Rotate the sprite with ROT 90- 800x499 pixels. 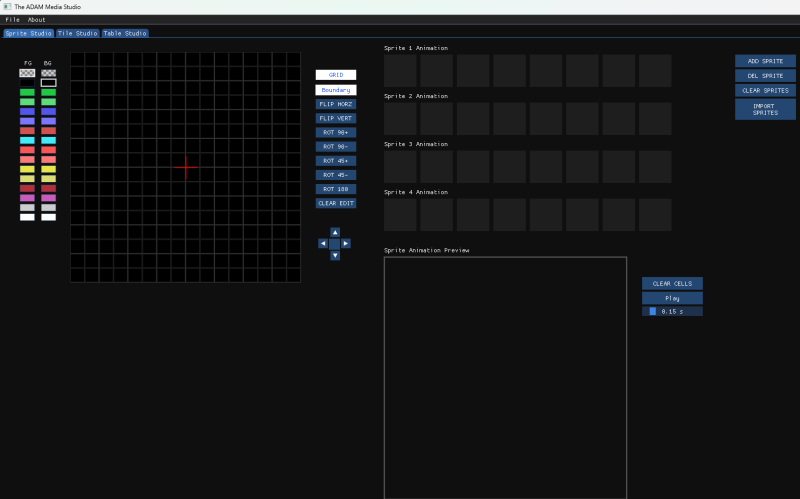coord(336,146)
